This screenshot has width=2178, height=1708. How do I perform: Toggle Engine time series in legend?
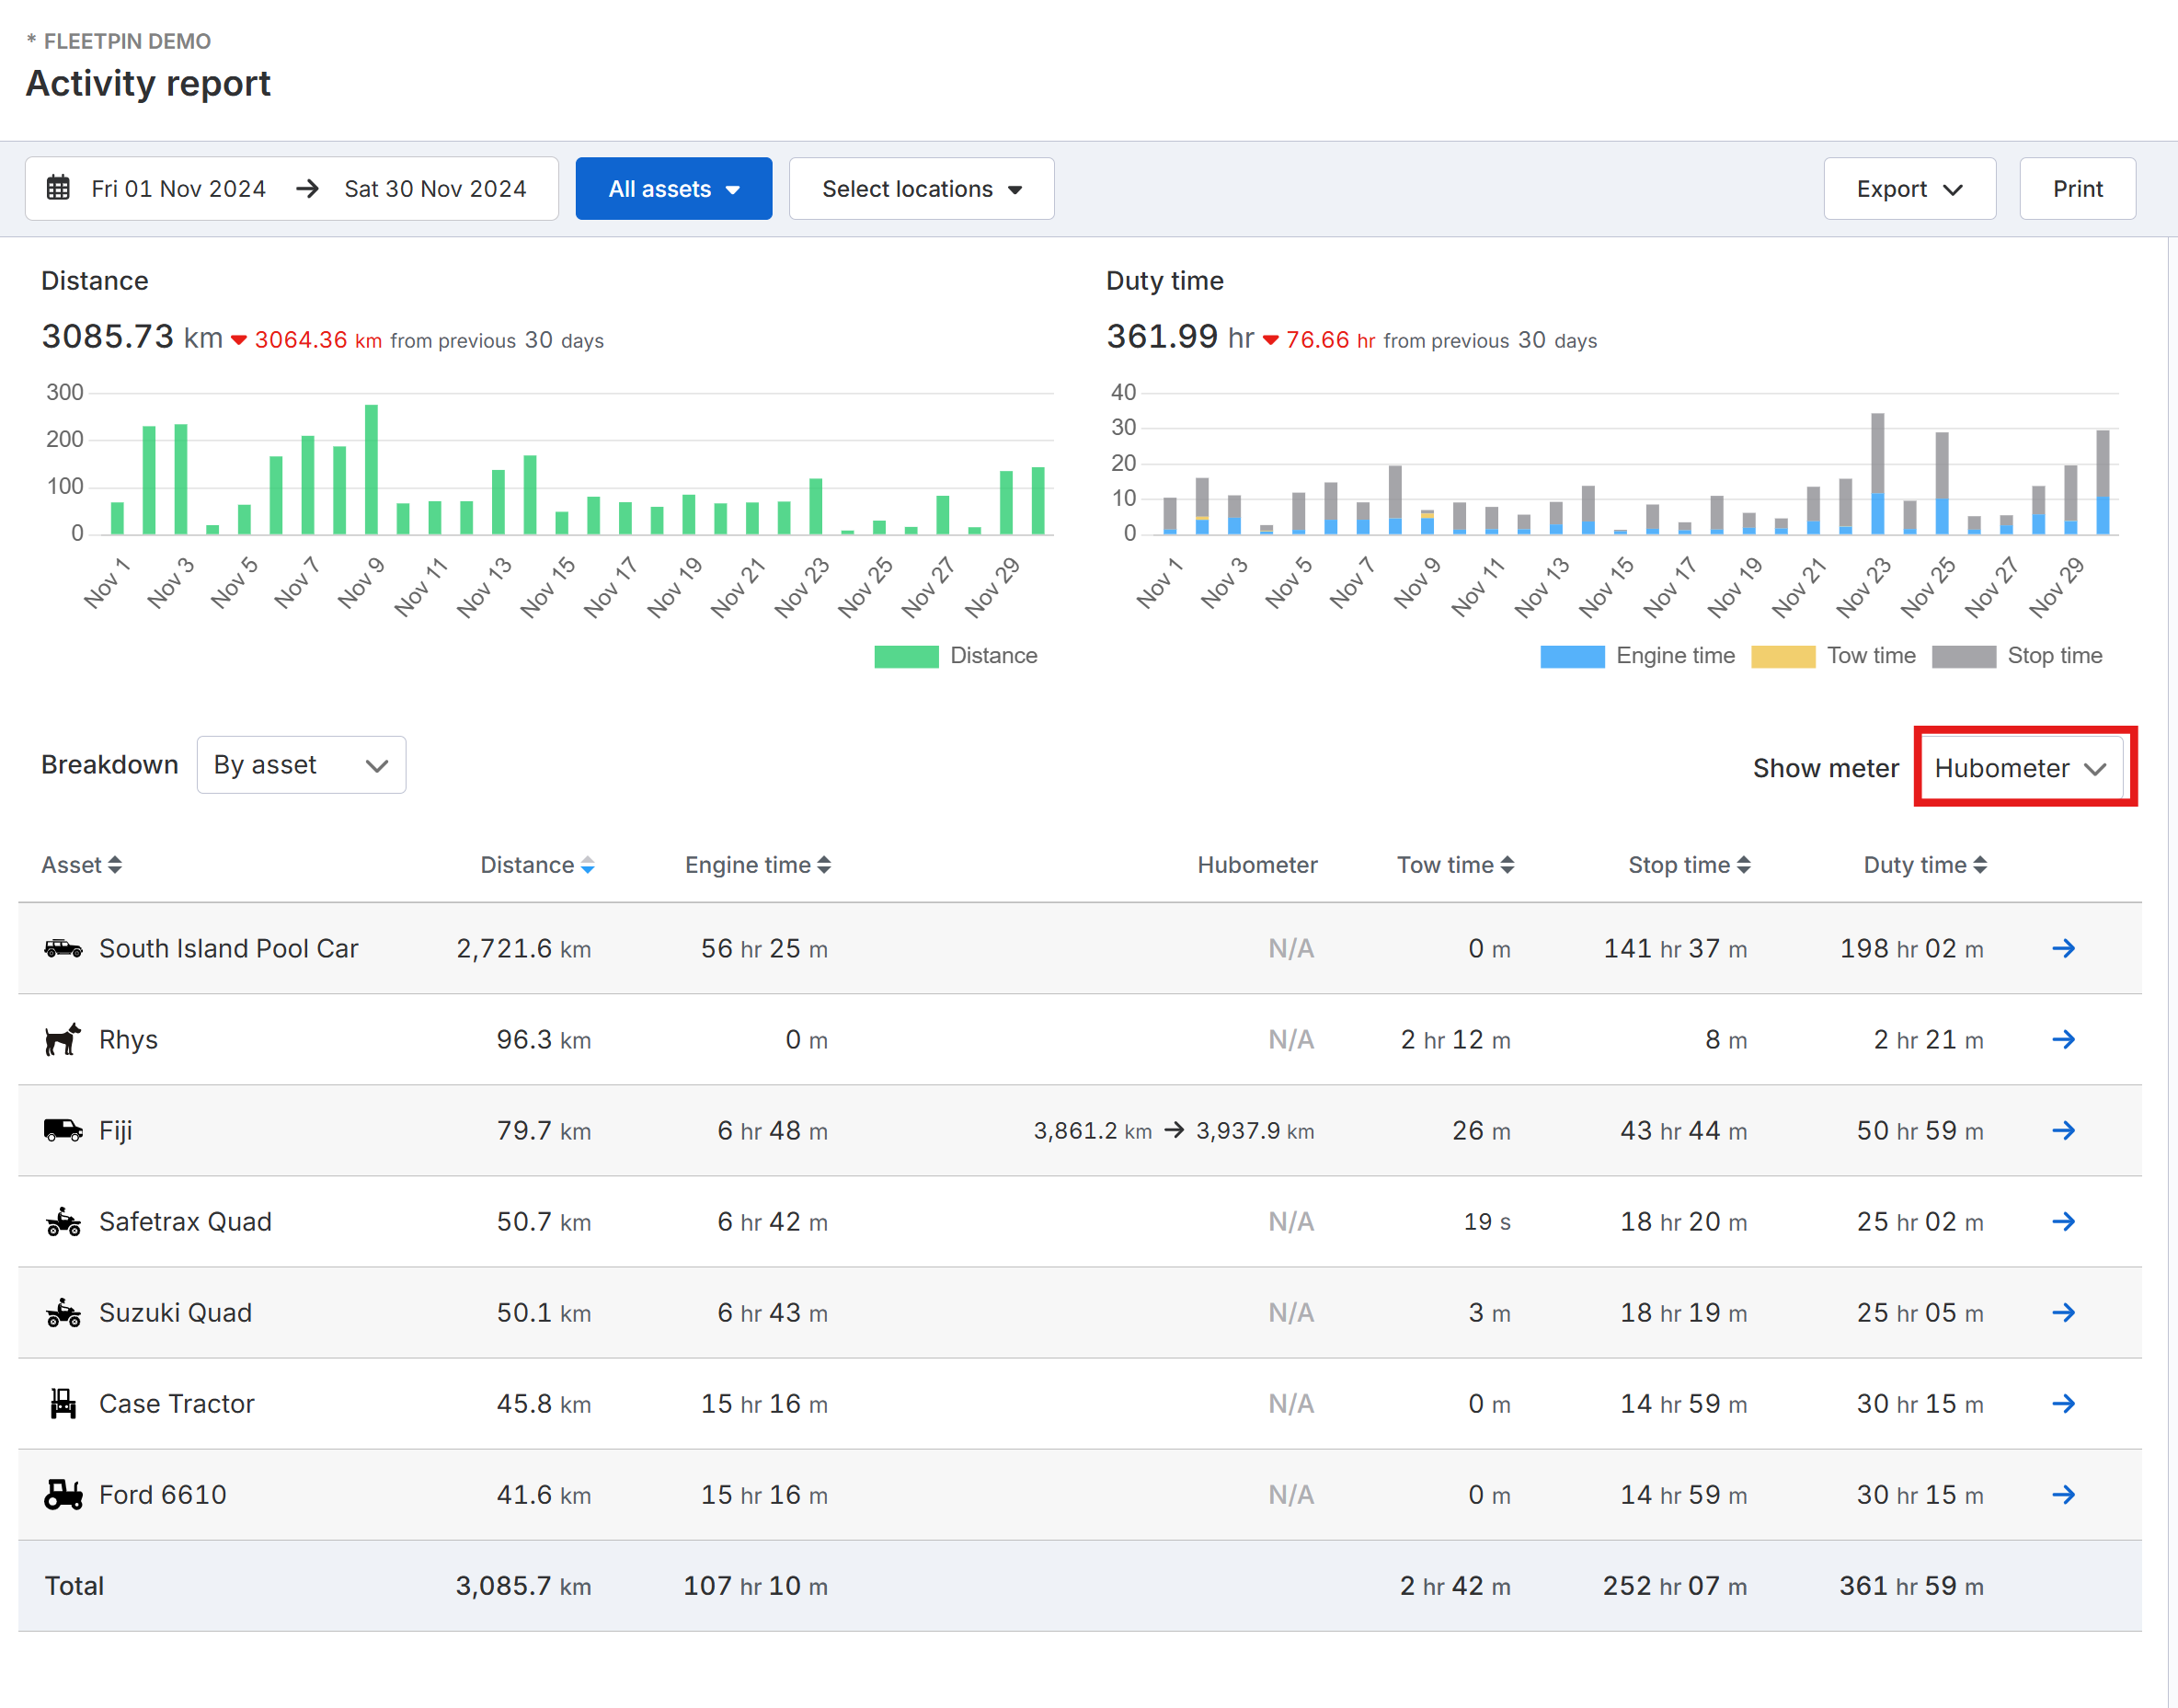pyautogui.click(x=1637, y=656)
